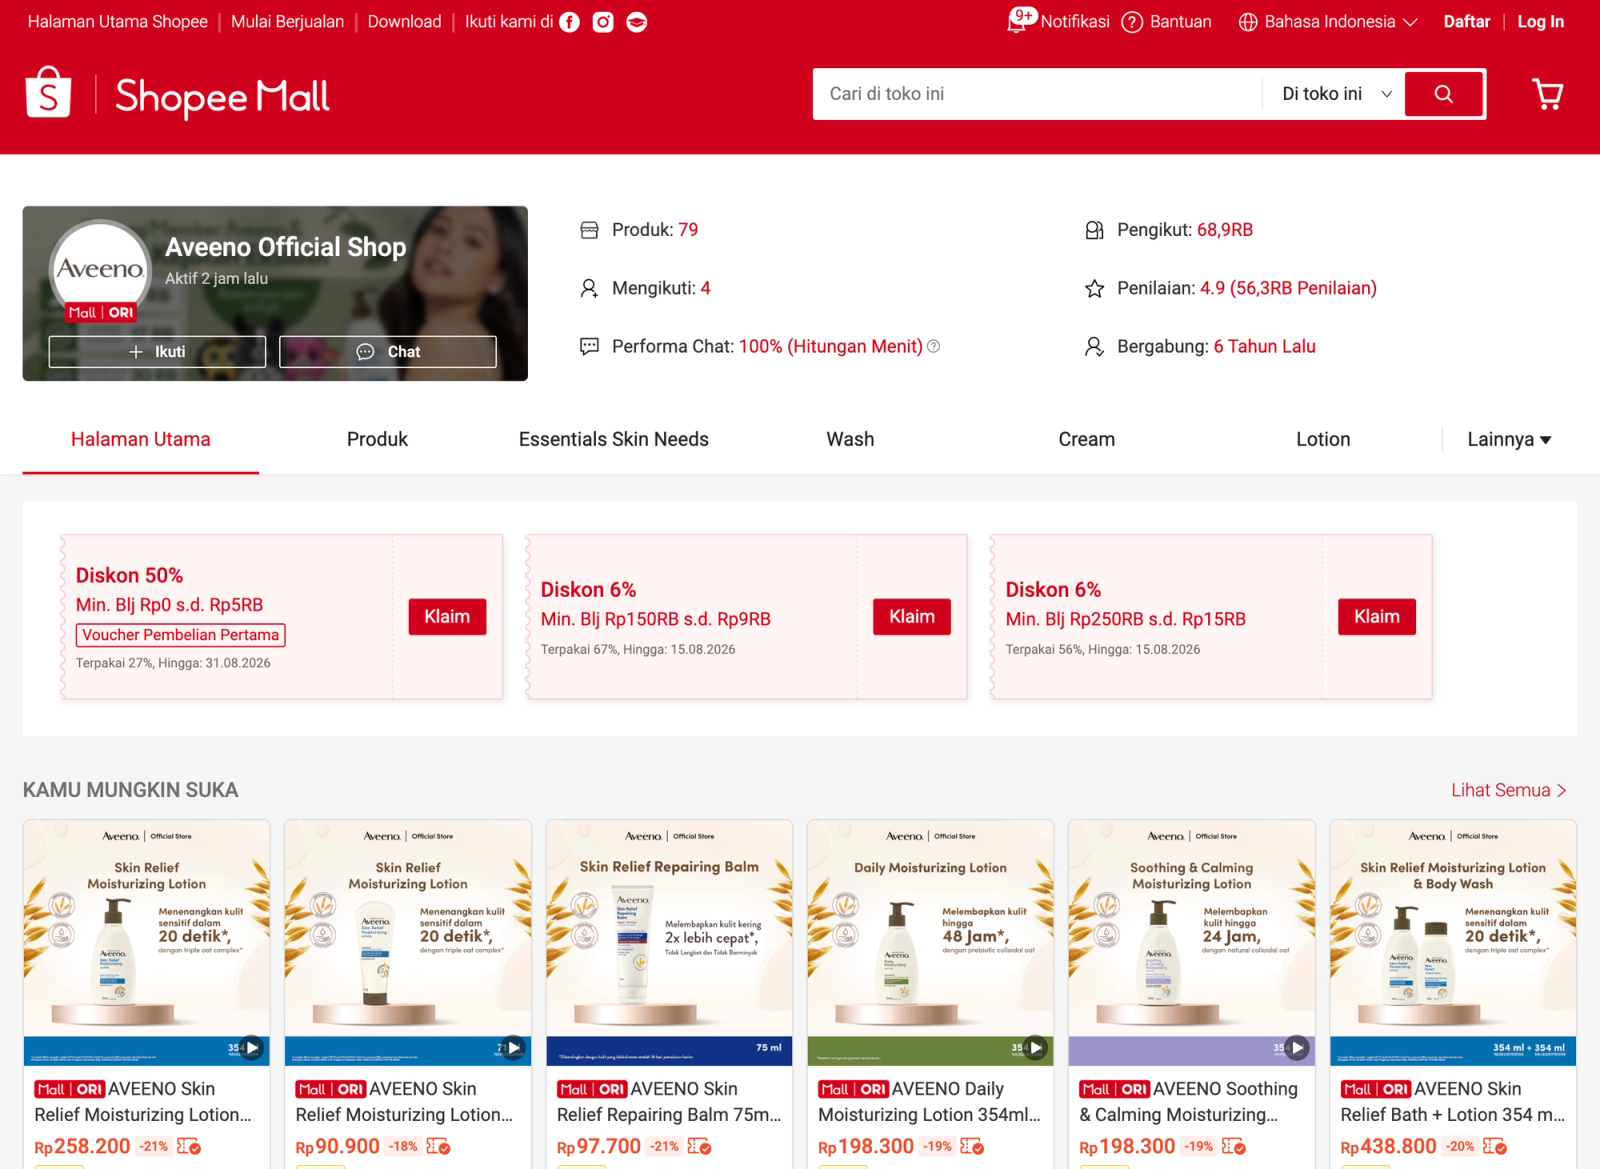Click product title 'AVEENO Daily Moisturizing Lotion 354ml...'

click(x=930, y=1101)
